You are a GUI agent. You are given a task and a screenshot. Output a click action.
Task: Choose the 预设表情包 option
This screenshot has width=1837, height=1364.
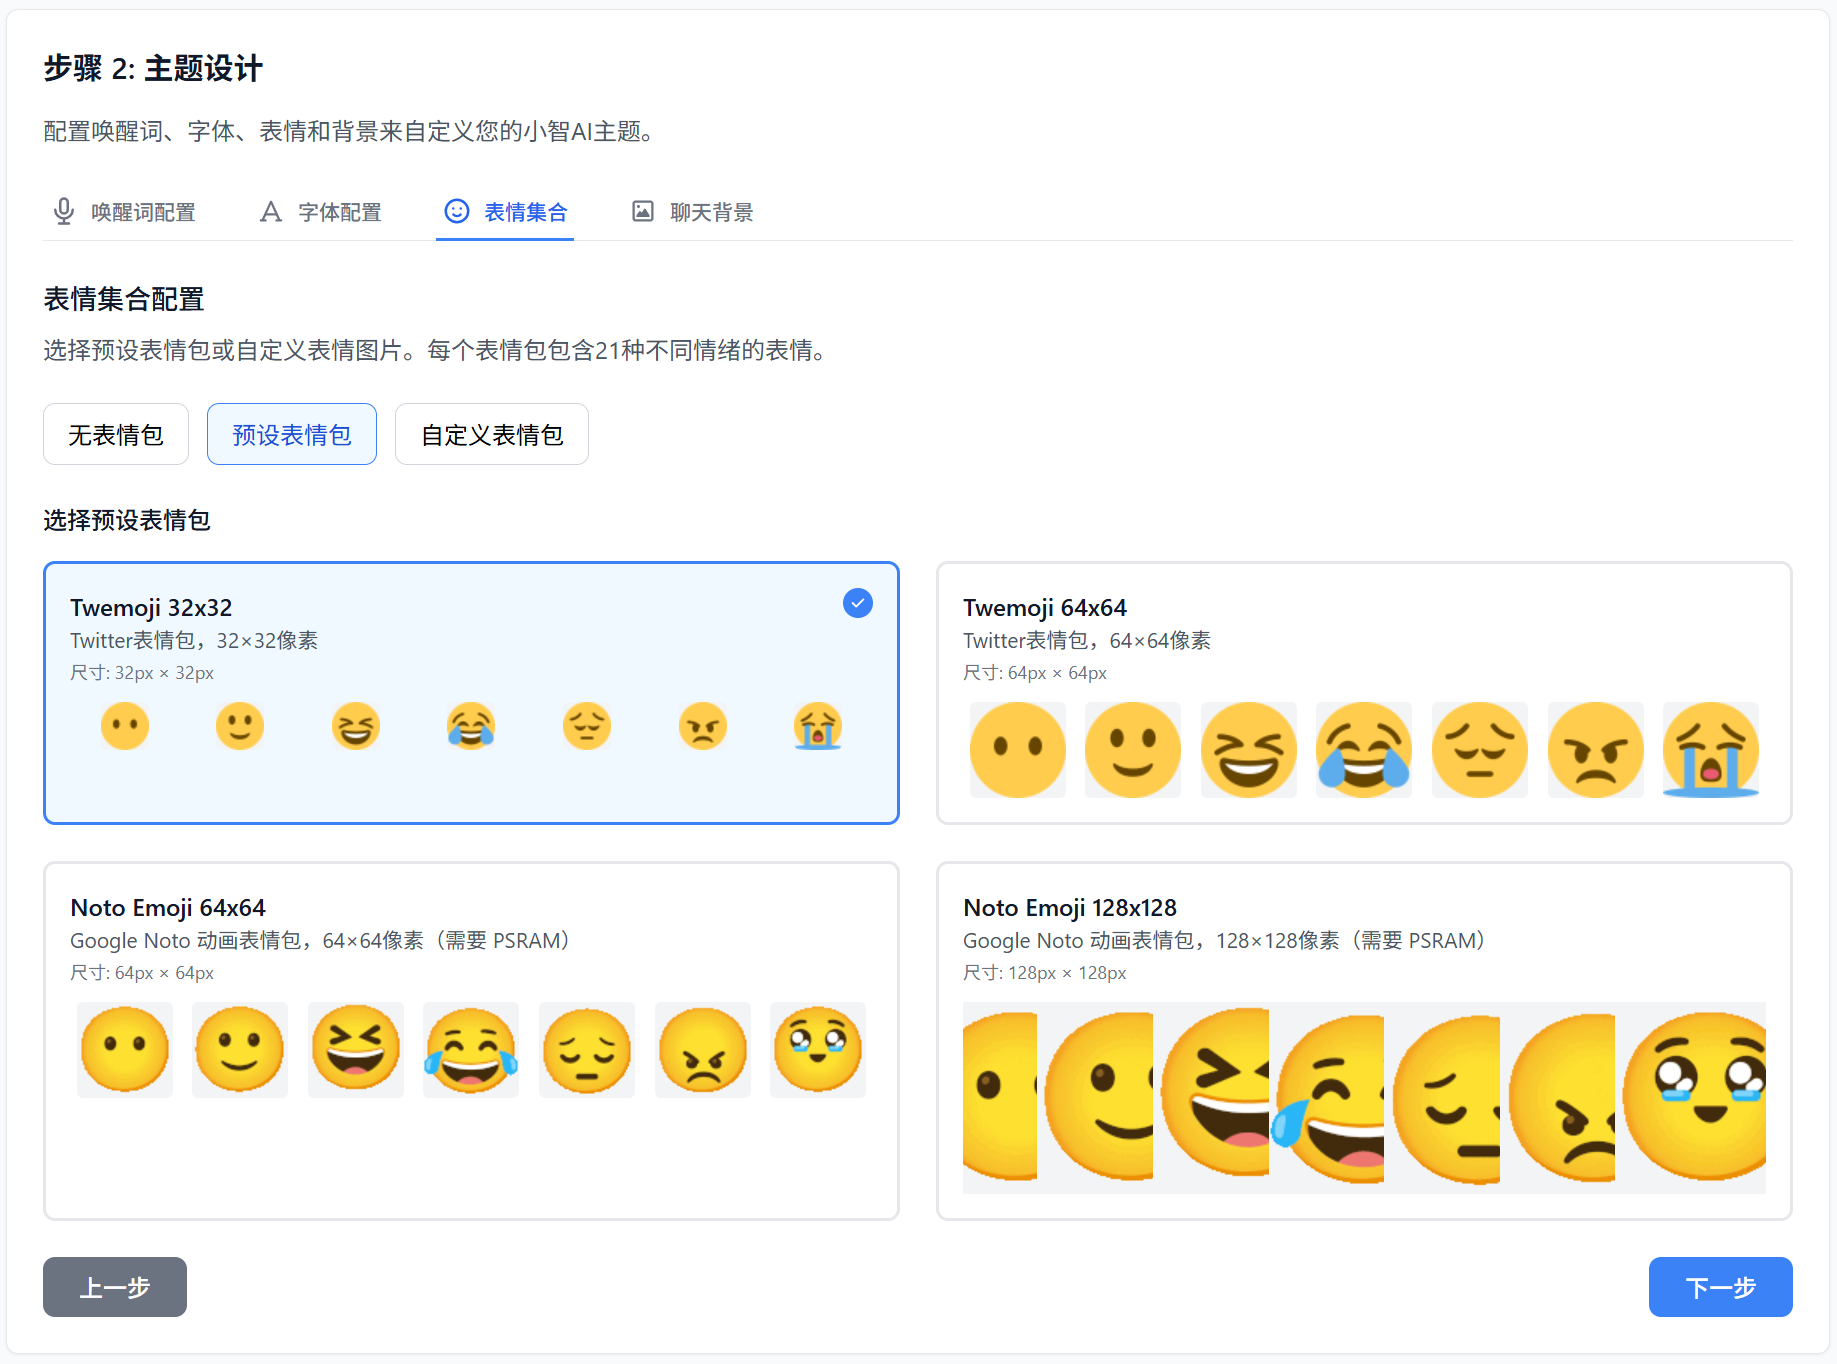[x=292, y=434]
